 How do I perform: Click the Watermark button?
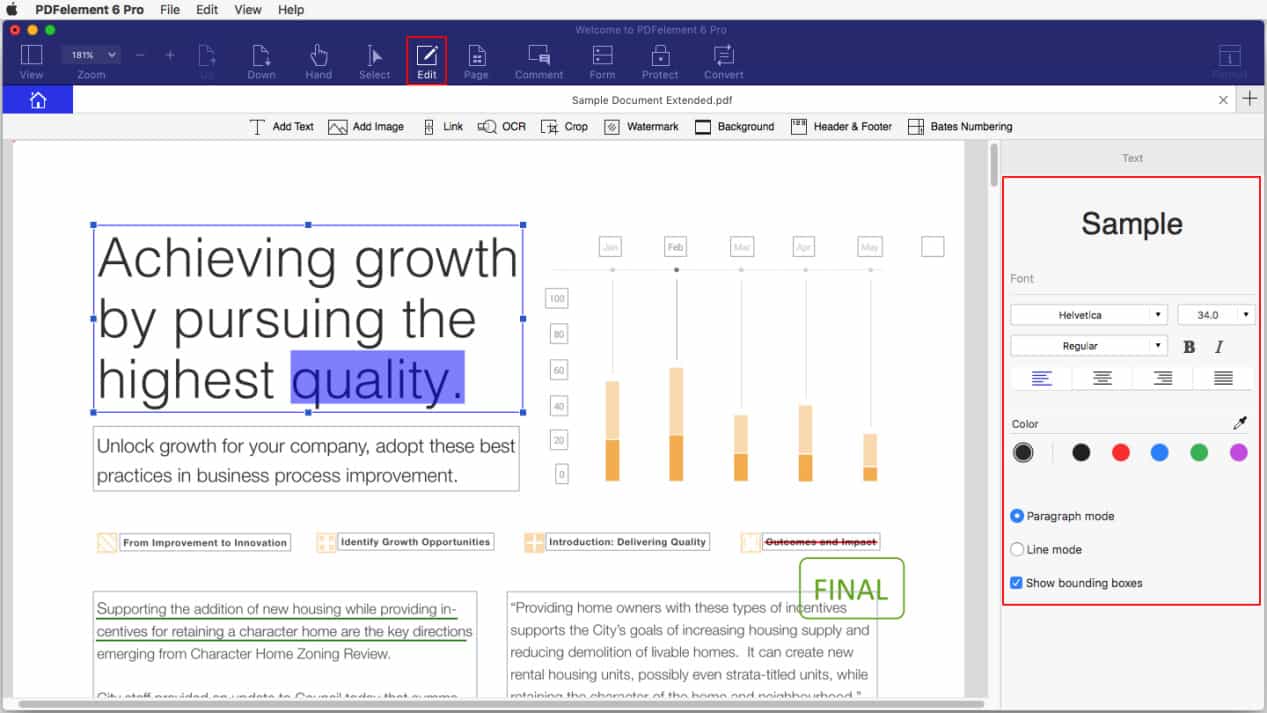point(641,127)
